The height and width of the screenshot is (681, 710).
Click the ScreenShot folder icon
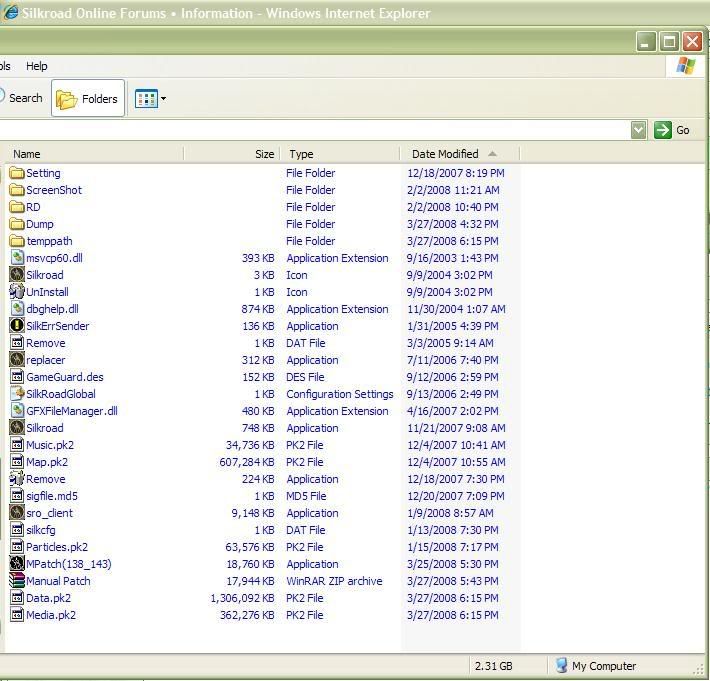pyautogui.click(x=17, y=190)
